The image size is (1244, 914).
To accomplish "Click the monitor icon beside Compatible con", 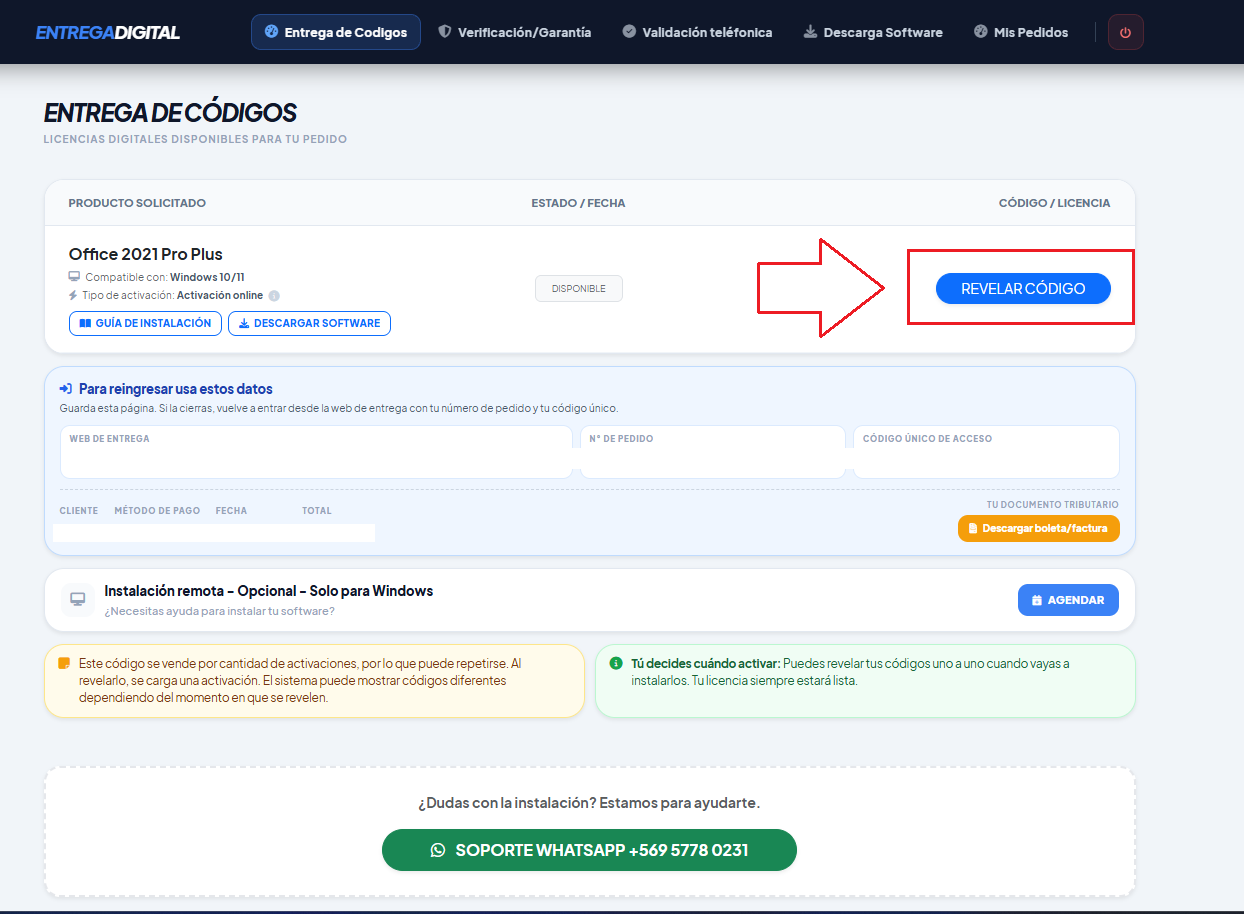I will point(74,277).
